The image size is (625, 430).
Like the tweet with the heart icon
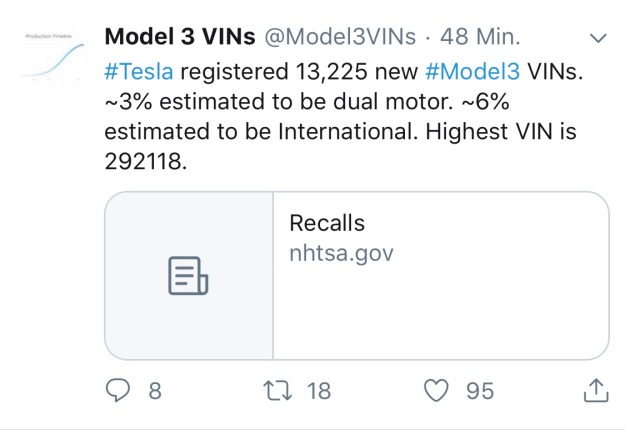tap(437, 390)
